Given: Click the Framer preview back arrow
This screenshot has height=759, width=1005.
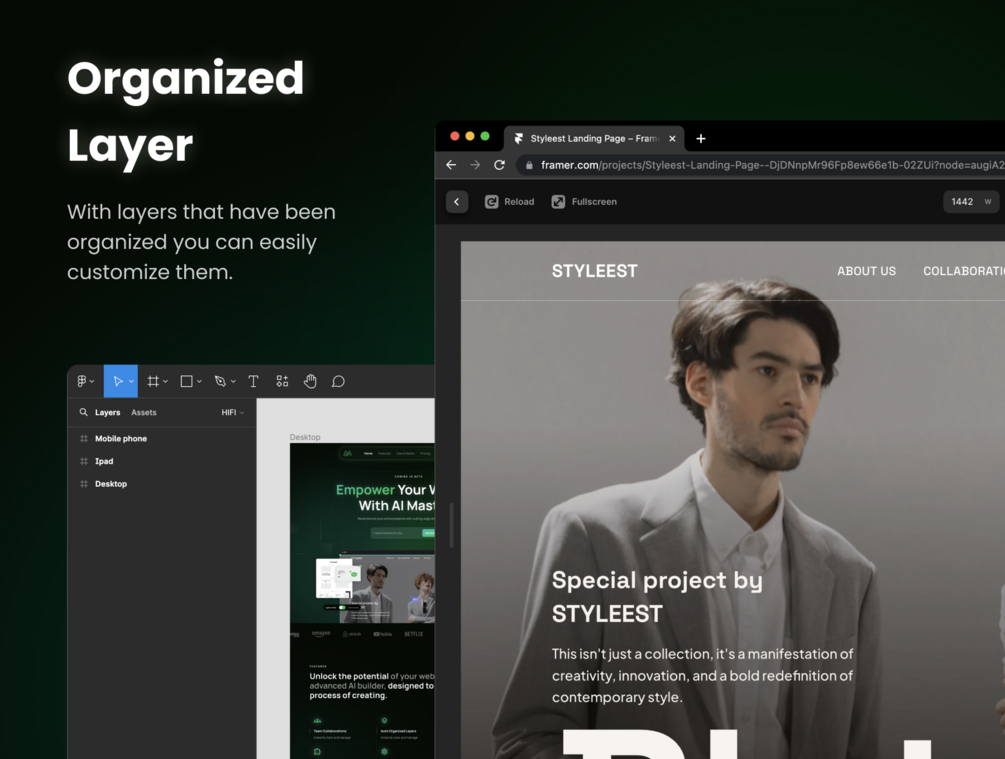Looking at the screenshot, I should coord(457,201).
